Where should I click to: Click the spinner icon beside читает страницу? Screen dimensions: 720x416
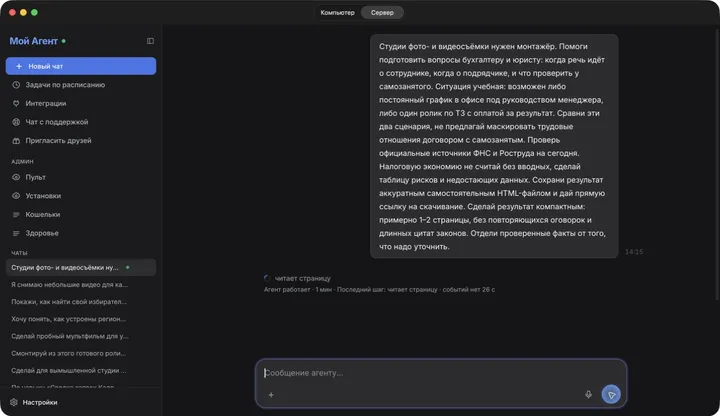267,278
